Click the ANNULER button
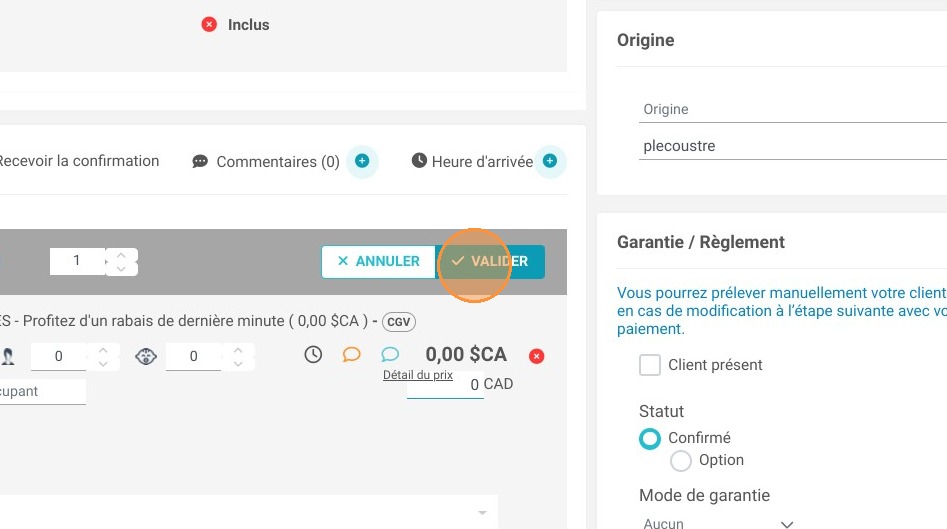Viewport: 947px width, 529px height. point(378,261)
